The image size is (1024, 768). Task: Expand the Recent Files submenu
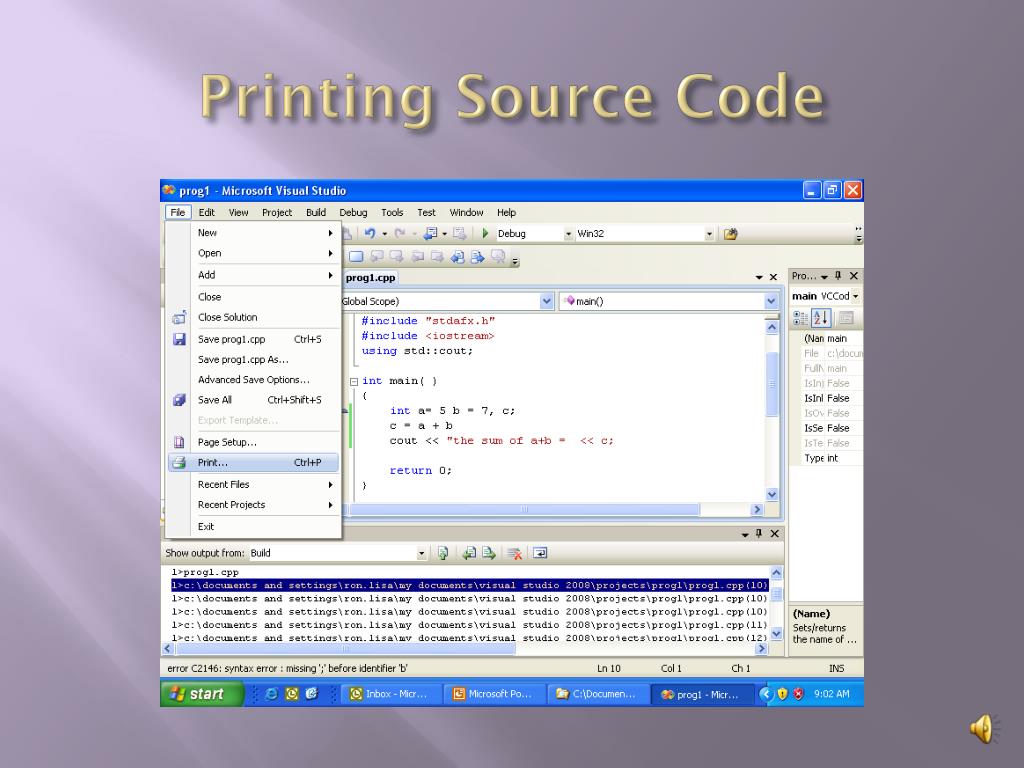click(253, 485)
